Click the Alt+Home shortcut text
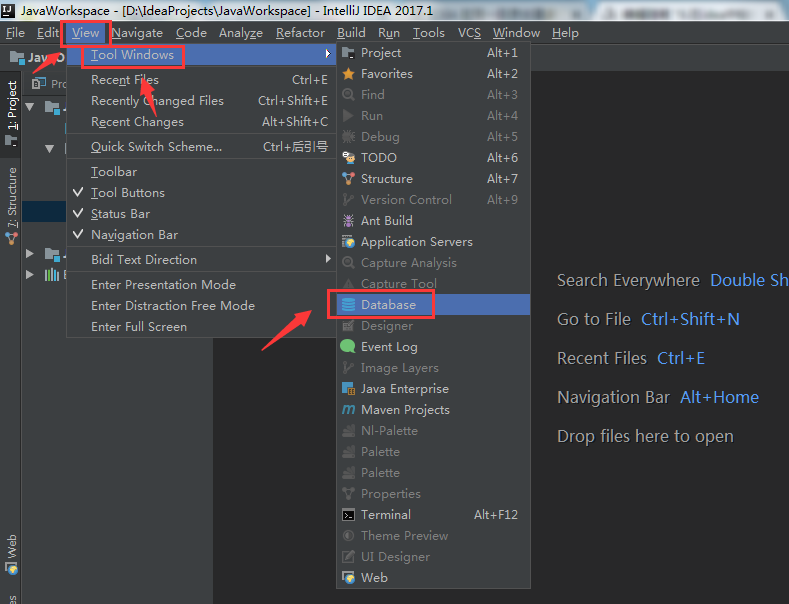 point(720,398)
